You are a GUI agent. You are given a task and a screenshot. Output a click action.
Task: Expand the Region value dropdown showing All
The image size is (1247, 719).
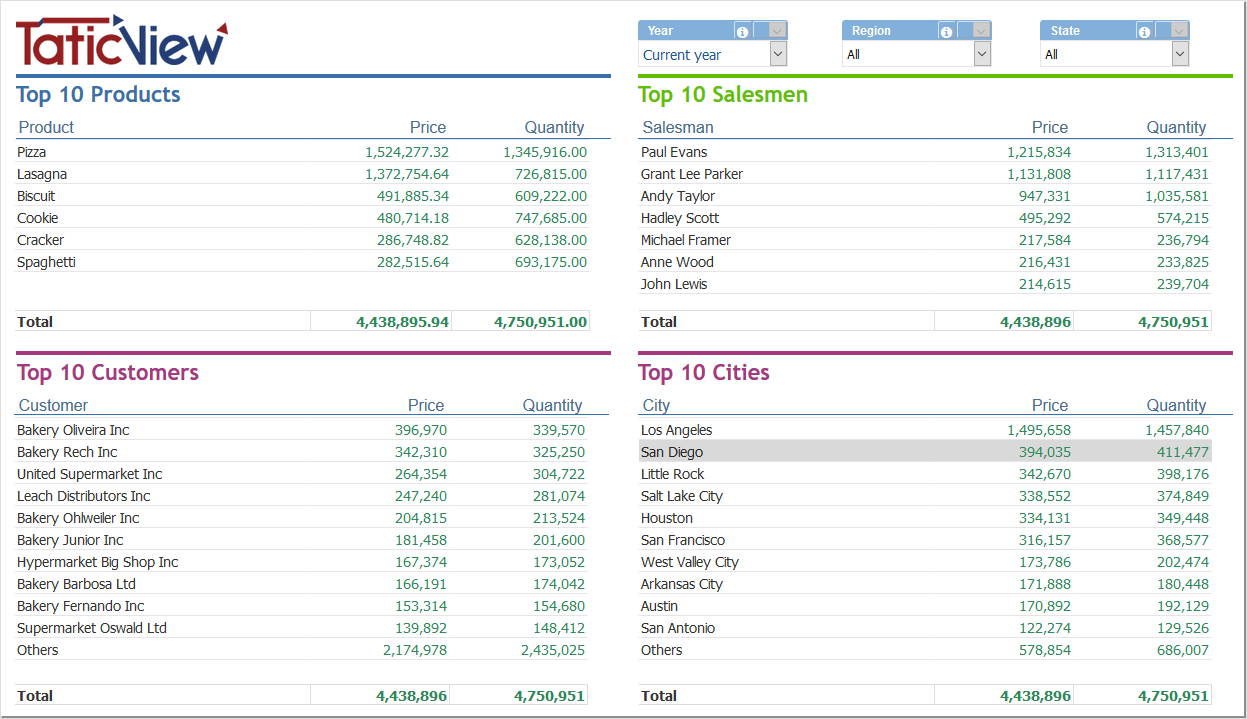click(x=982, y=55)
